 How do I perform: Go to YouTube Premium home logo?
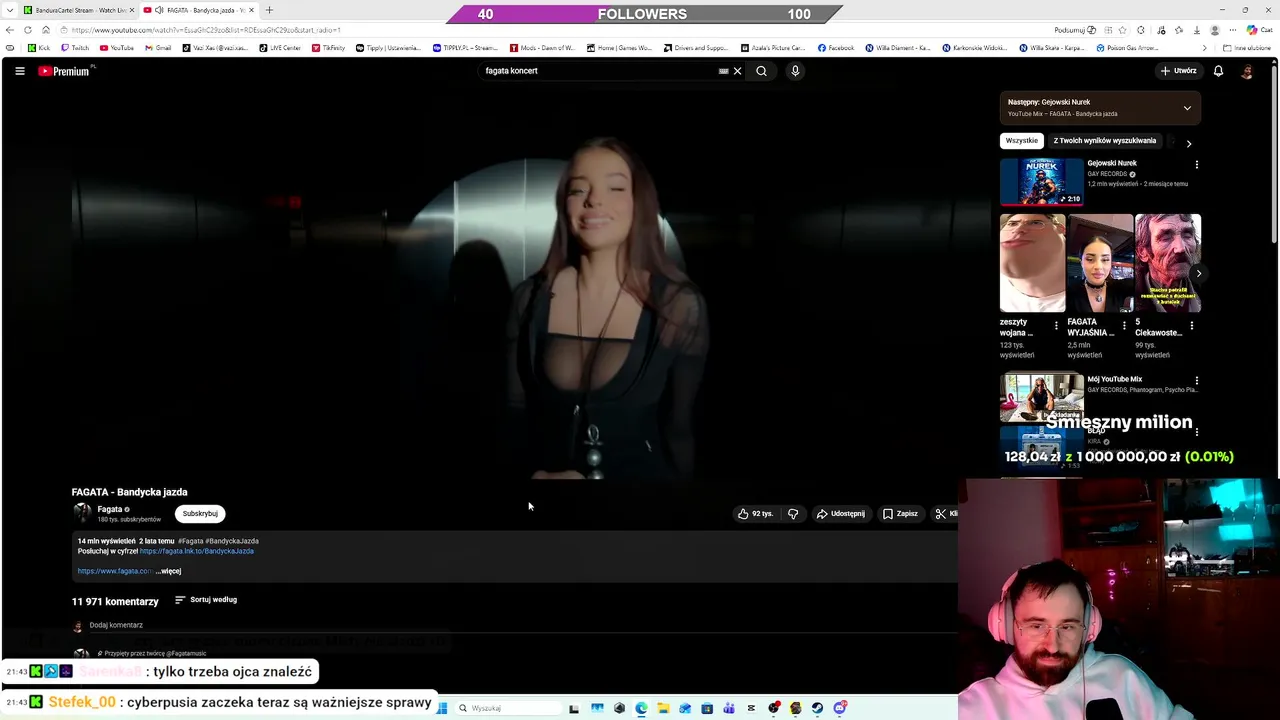[x=66, y=71]
